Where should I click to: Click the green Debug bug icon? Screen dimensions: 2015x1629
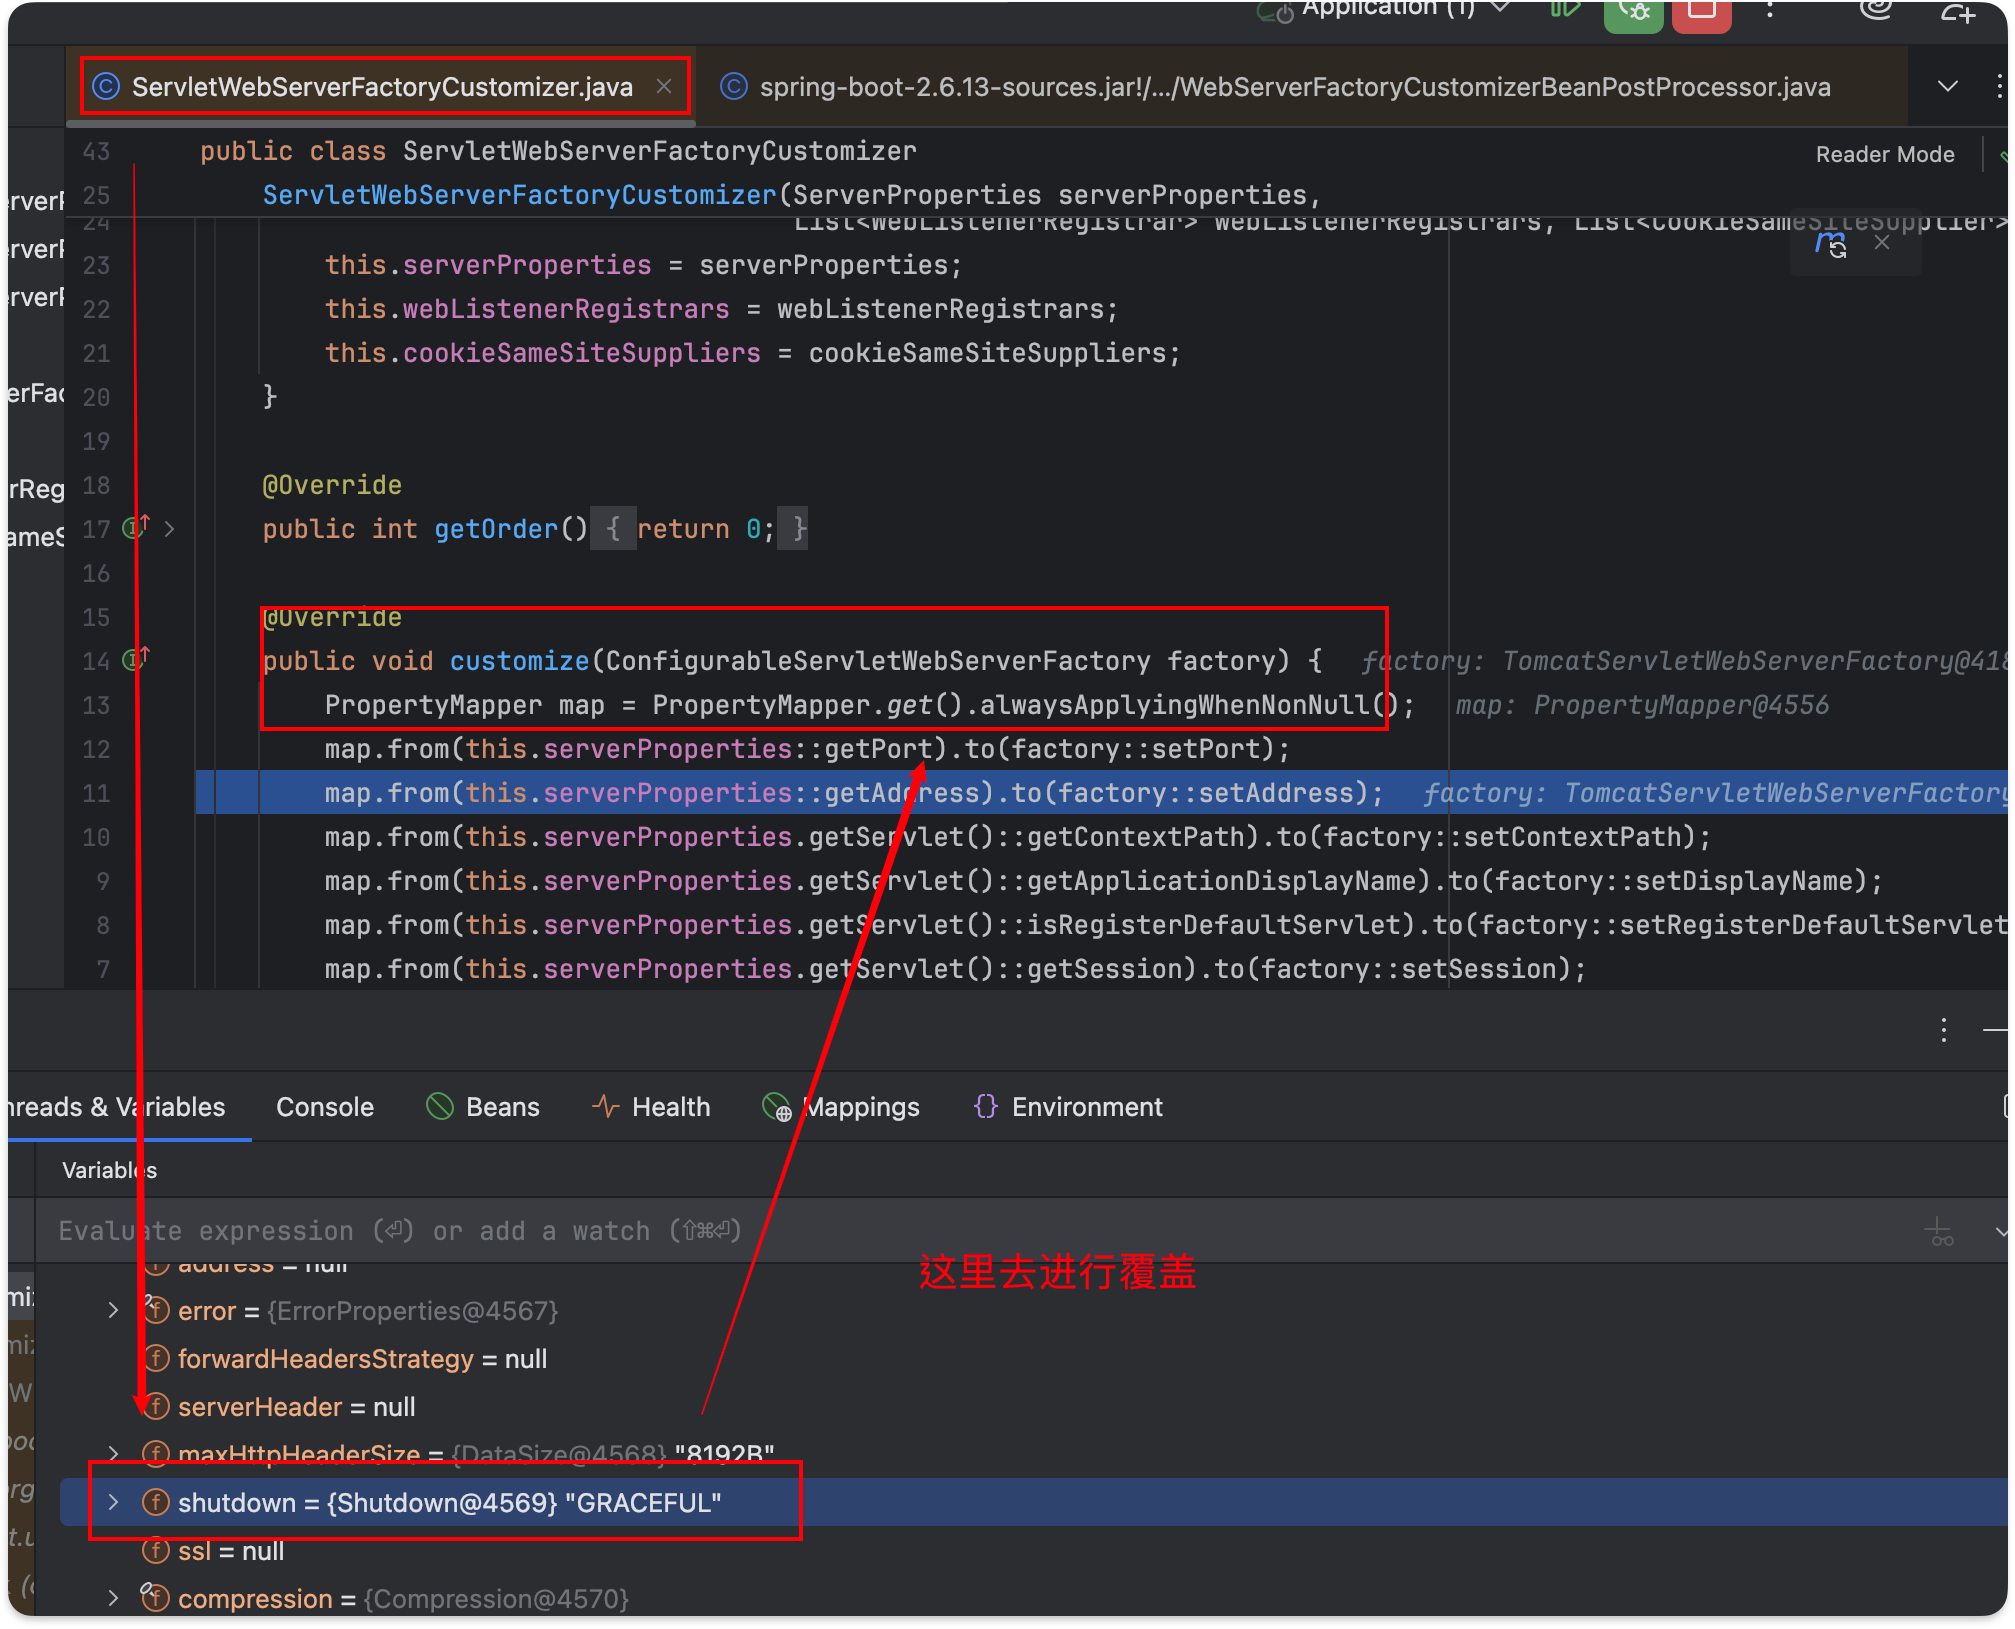tap(1633, 12)
